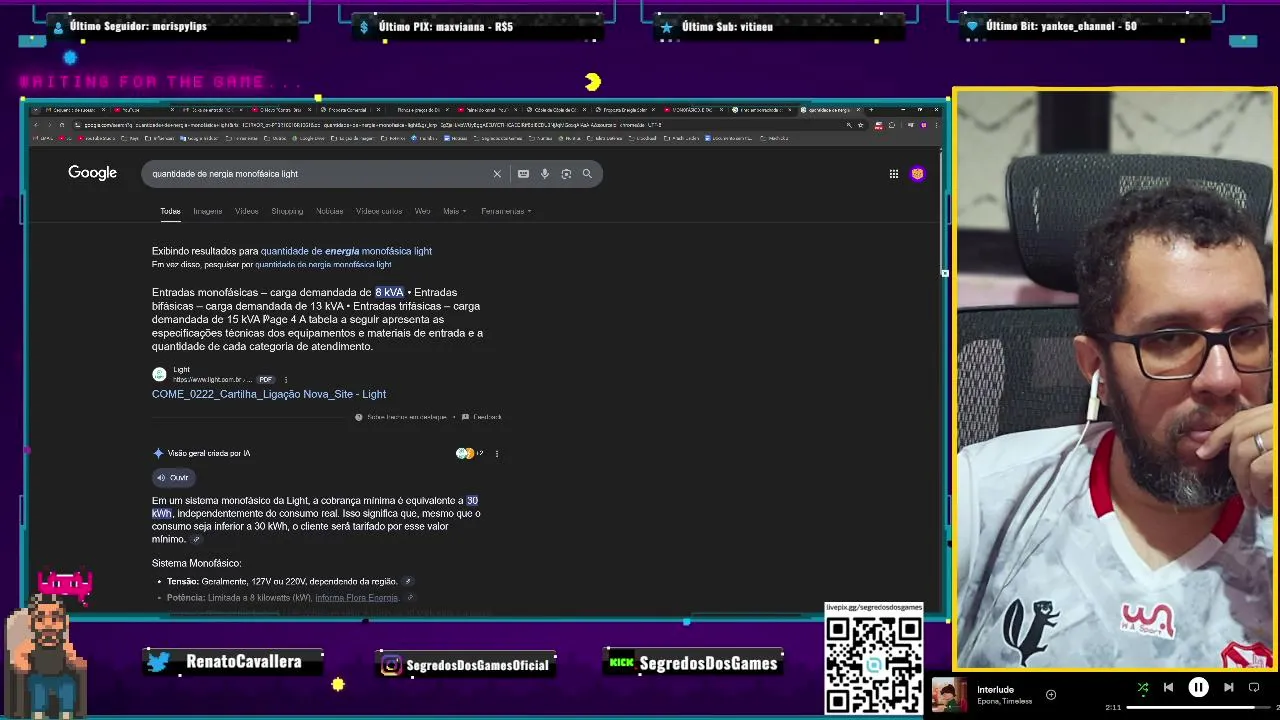Switch to the Imagens tab
1280x720 pixels.
point(208,211)
